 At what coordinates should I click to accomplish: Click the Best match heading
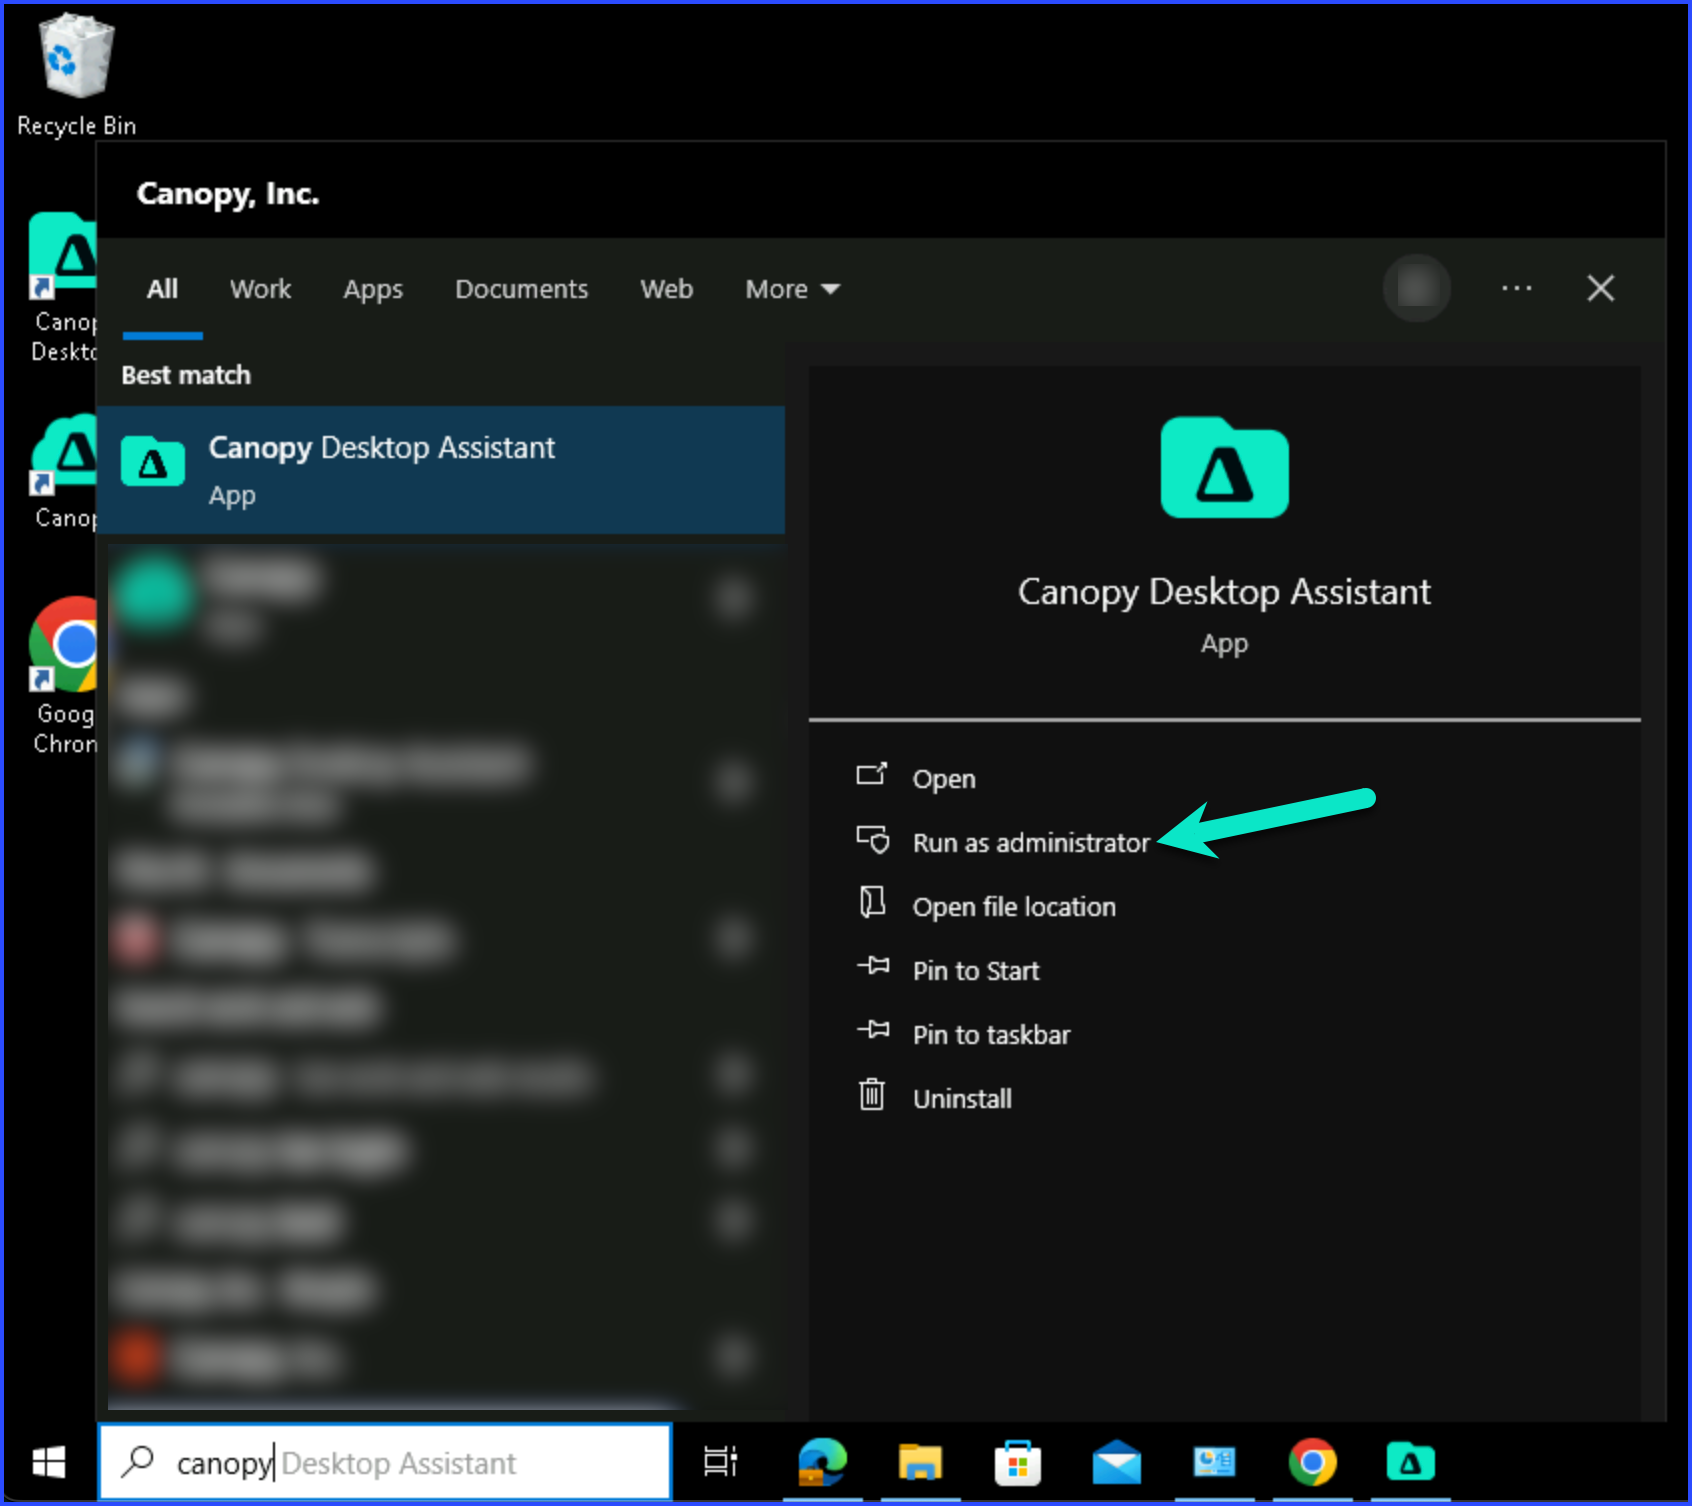[x=186, y=375]
